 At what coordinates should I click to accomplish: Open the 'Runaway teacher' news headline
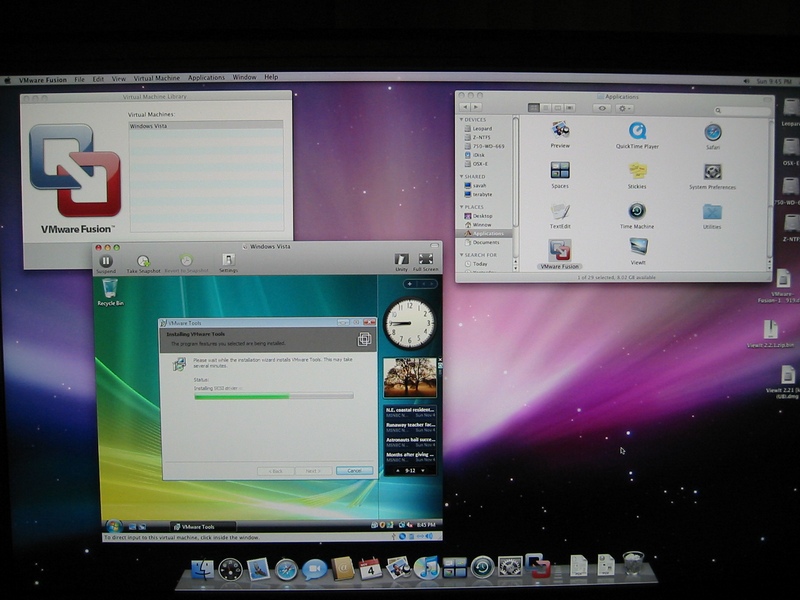pos(410,427)
